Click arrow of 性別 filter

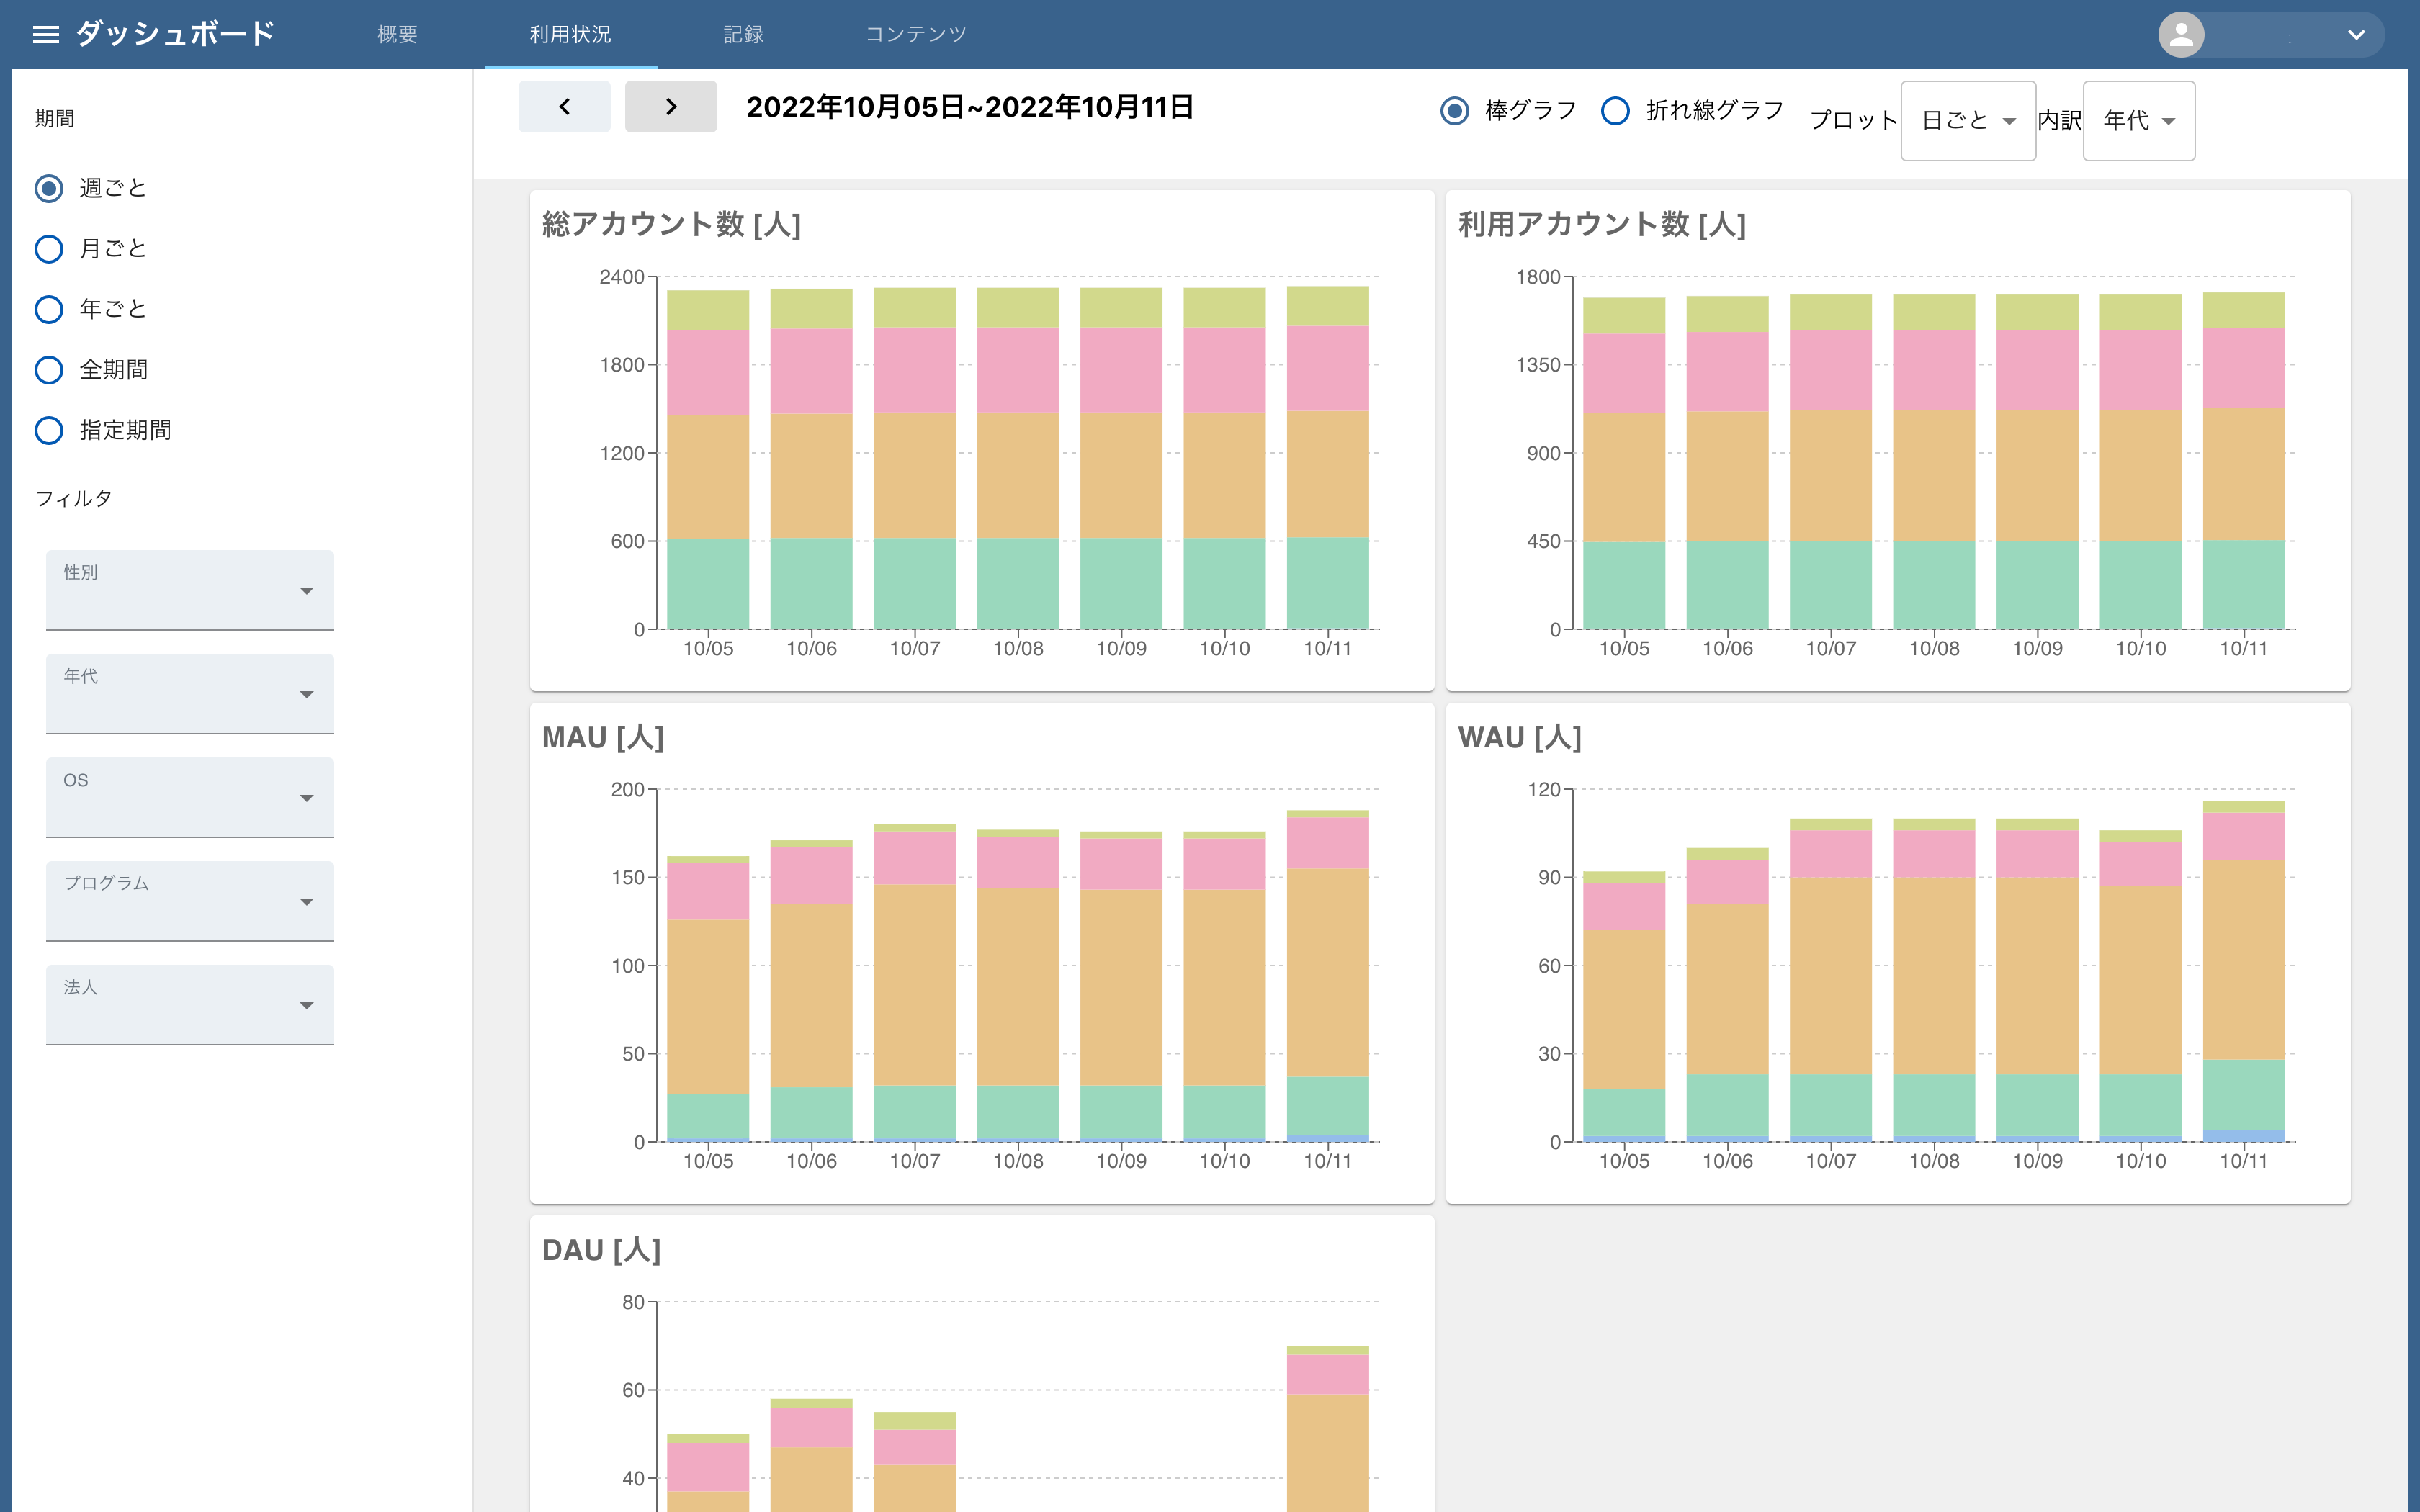point(306,591)
